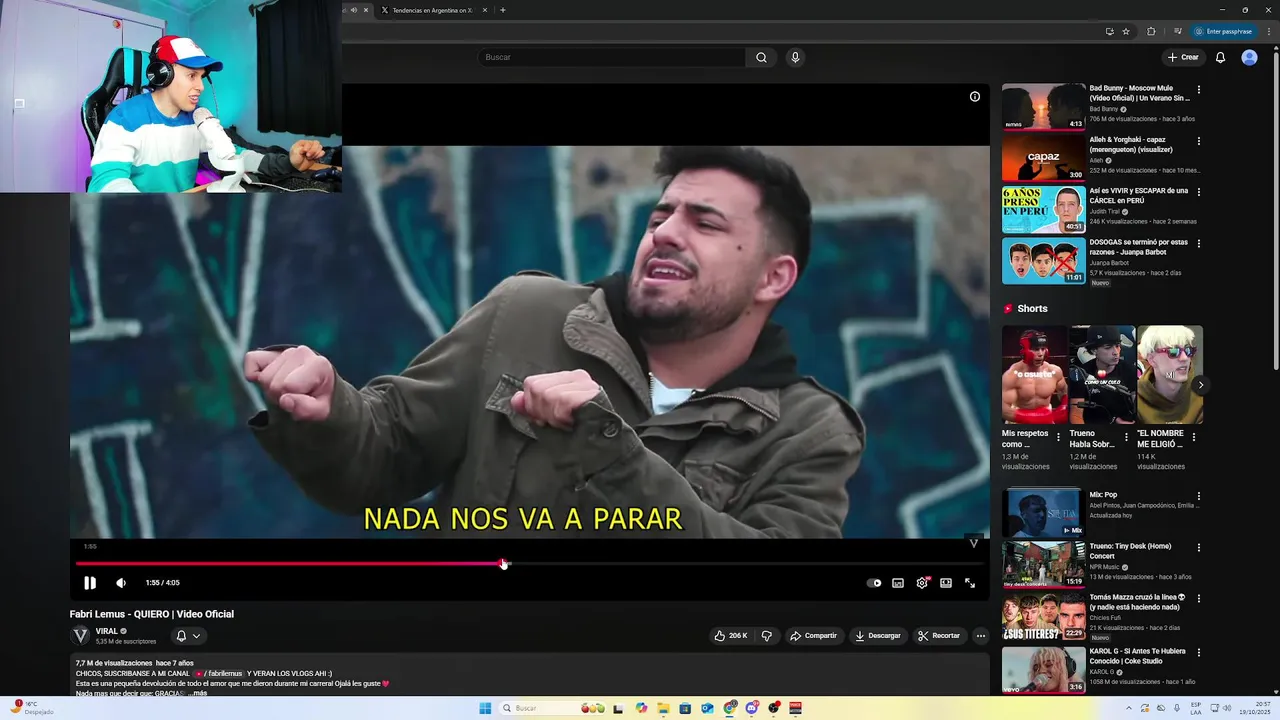This screenshot has height=720, width=1280.
Task: Open browser media control icon
Action: point(1177,31)
